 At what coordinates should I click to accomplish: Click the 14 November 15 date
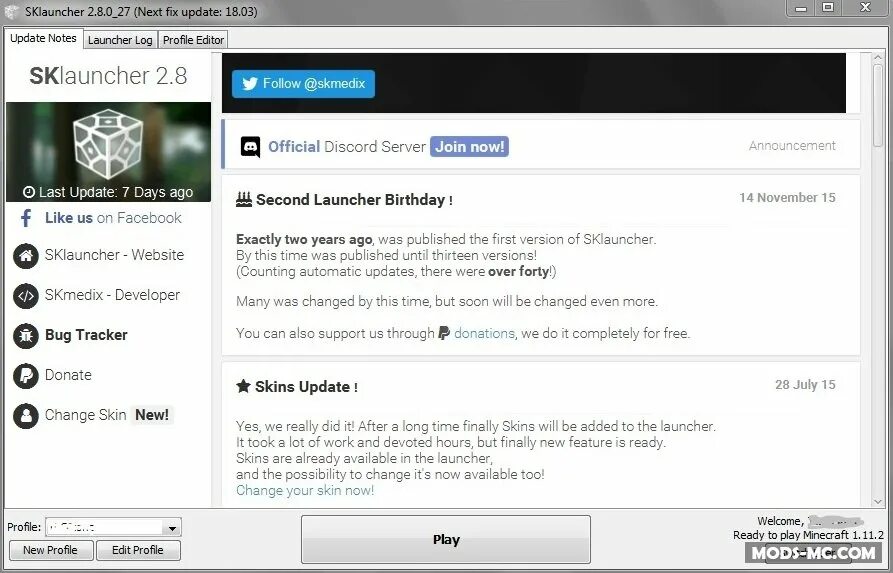[787, 198]
